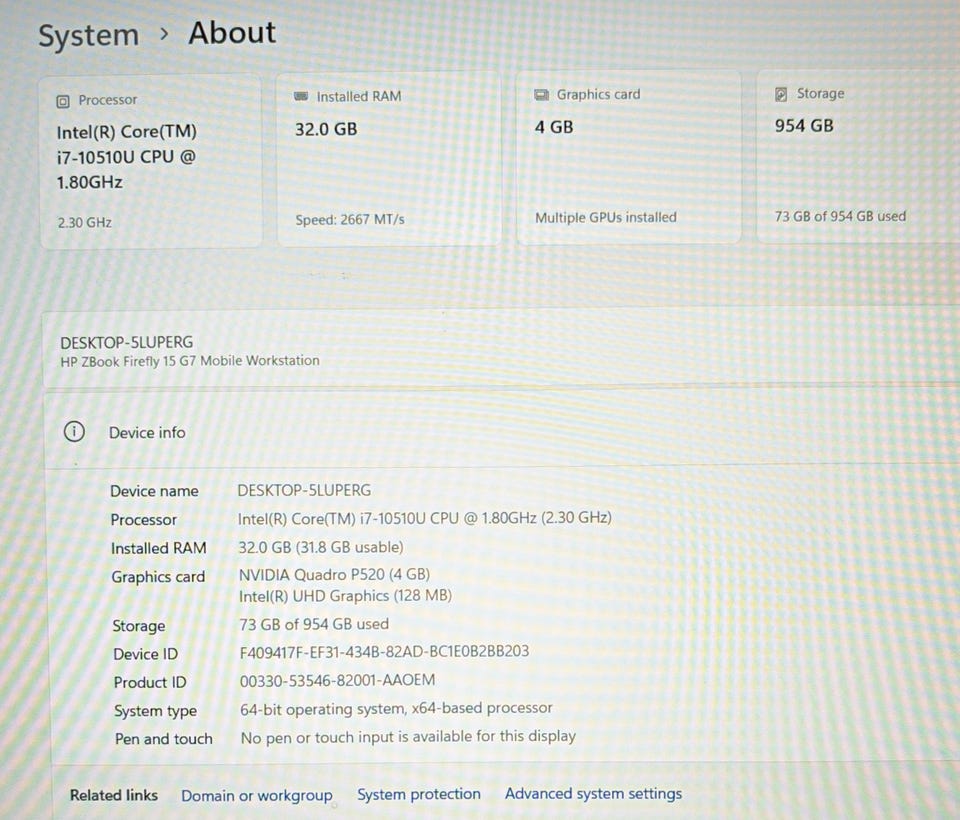Click the Graphics card icon

(x=541, y=95)
